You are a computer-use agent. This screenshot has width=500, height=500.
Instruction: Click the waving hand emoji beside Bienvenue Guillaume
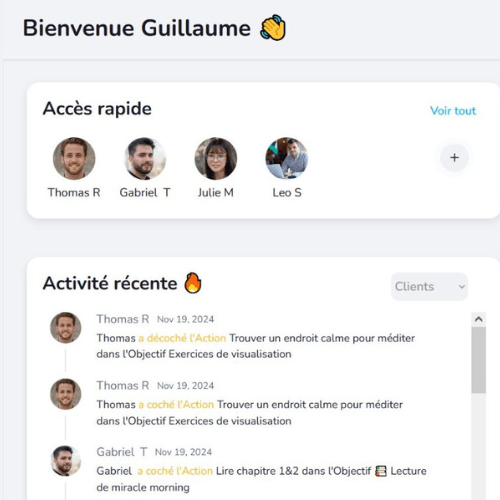(x=273, y=28)
